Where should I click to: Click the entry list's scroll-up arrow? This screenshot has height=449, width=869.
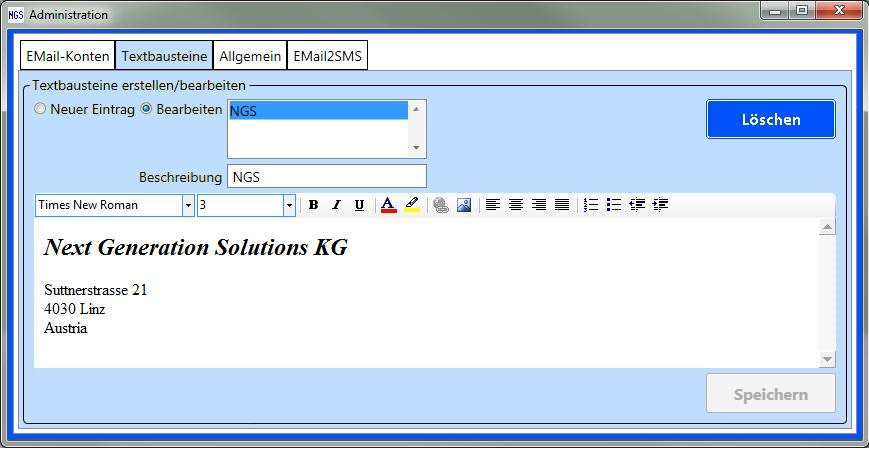coord(416,110)
